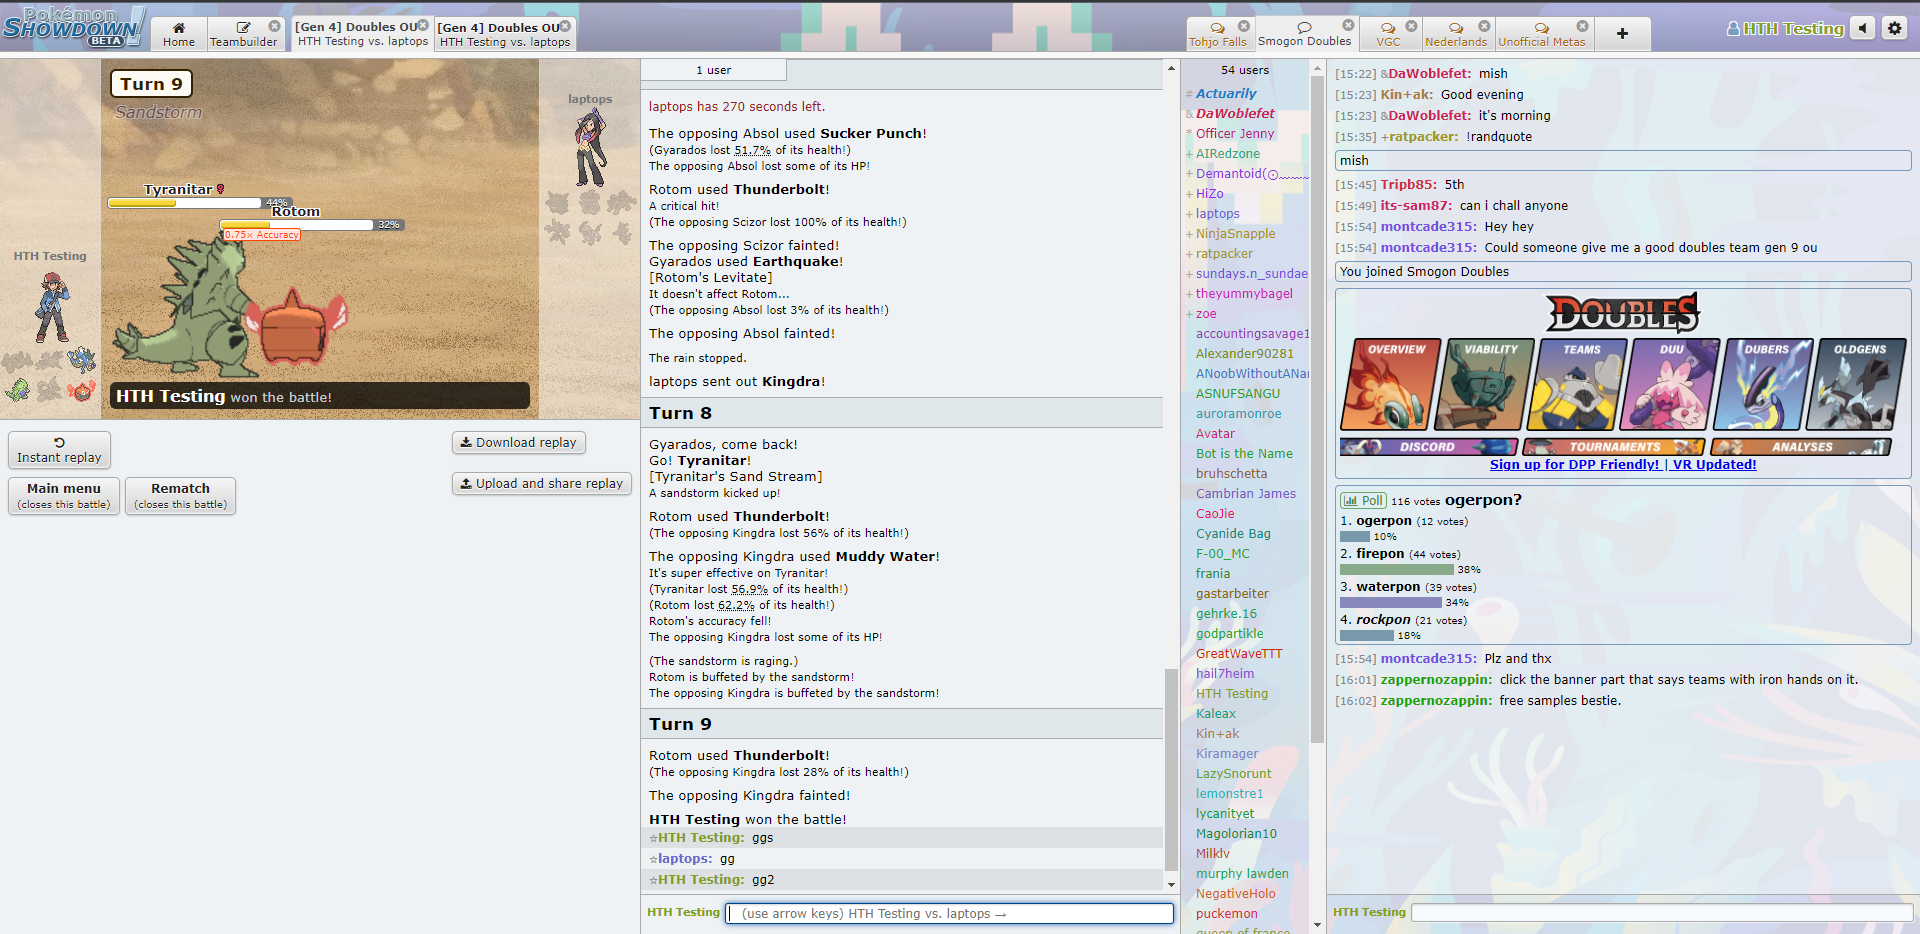Click Upload and share replay
Viewport: 1920px width, 934px height.
541,483
